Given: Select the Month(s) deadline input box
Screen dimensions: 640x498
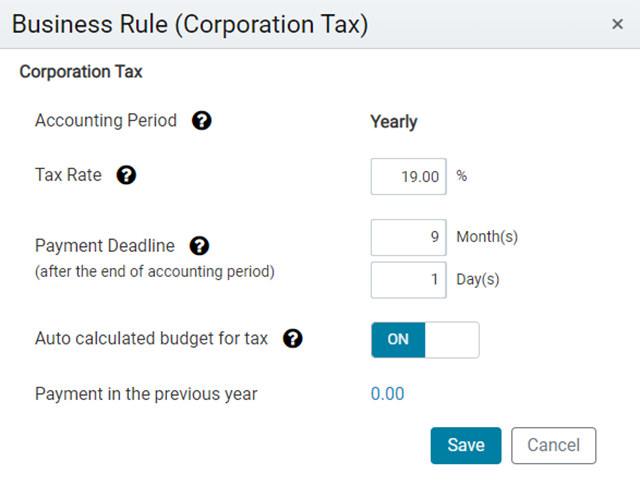Looking at the screenshot, I should pos(409,237).
